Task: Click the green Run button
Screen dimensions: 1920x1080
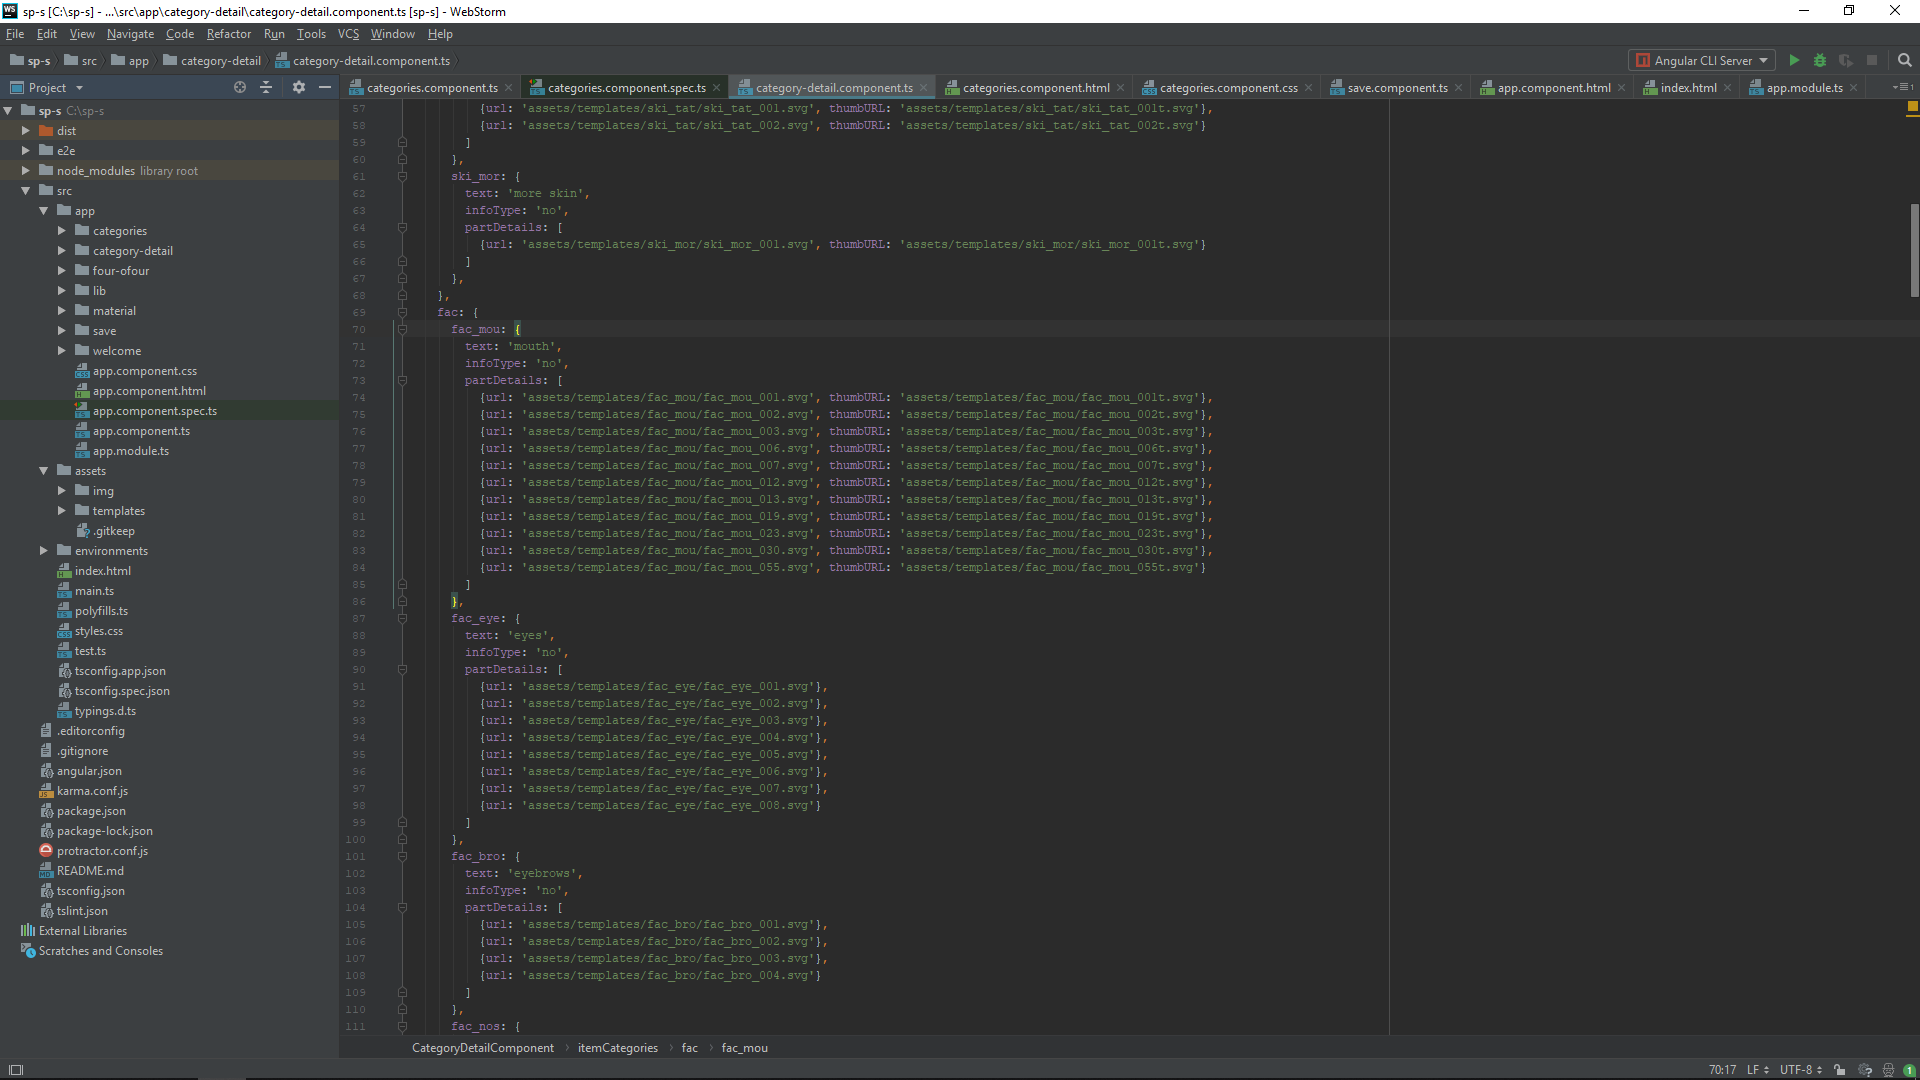Action: (1794, 61)
